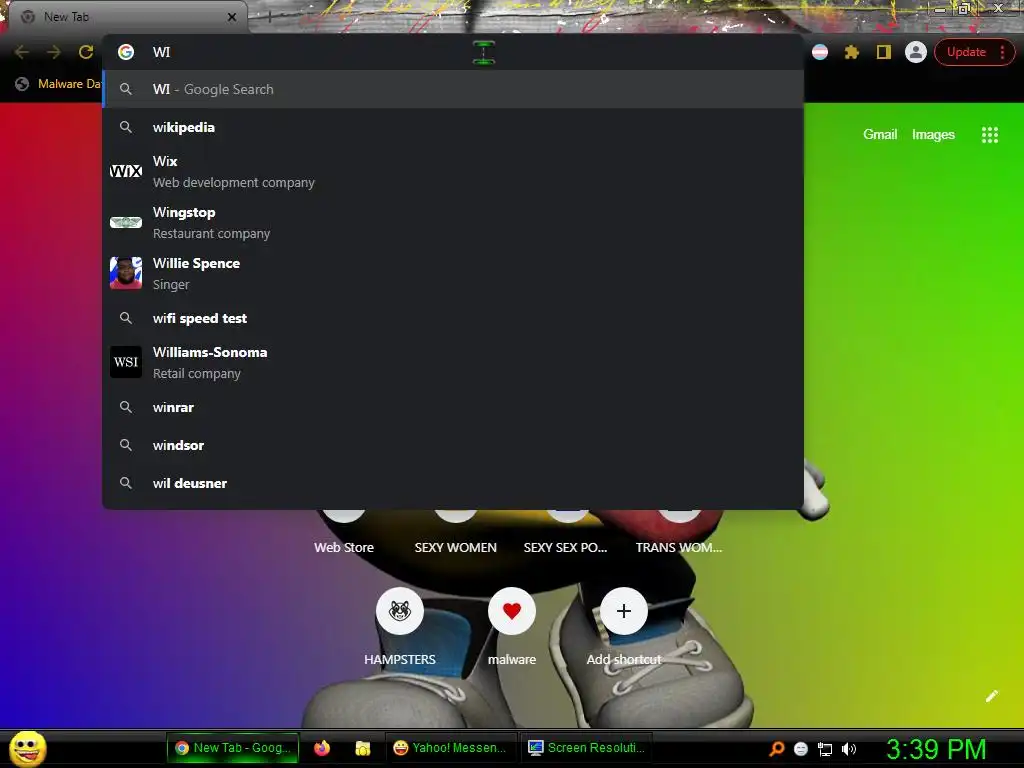Switch to New Tab - Goog taskbar item
1024x768 pixels.
(233, 748)
